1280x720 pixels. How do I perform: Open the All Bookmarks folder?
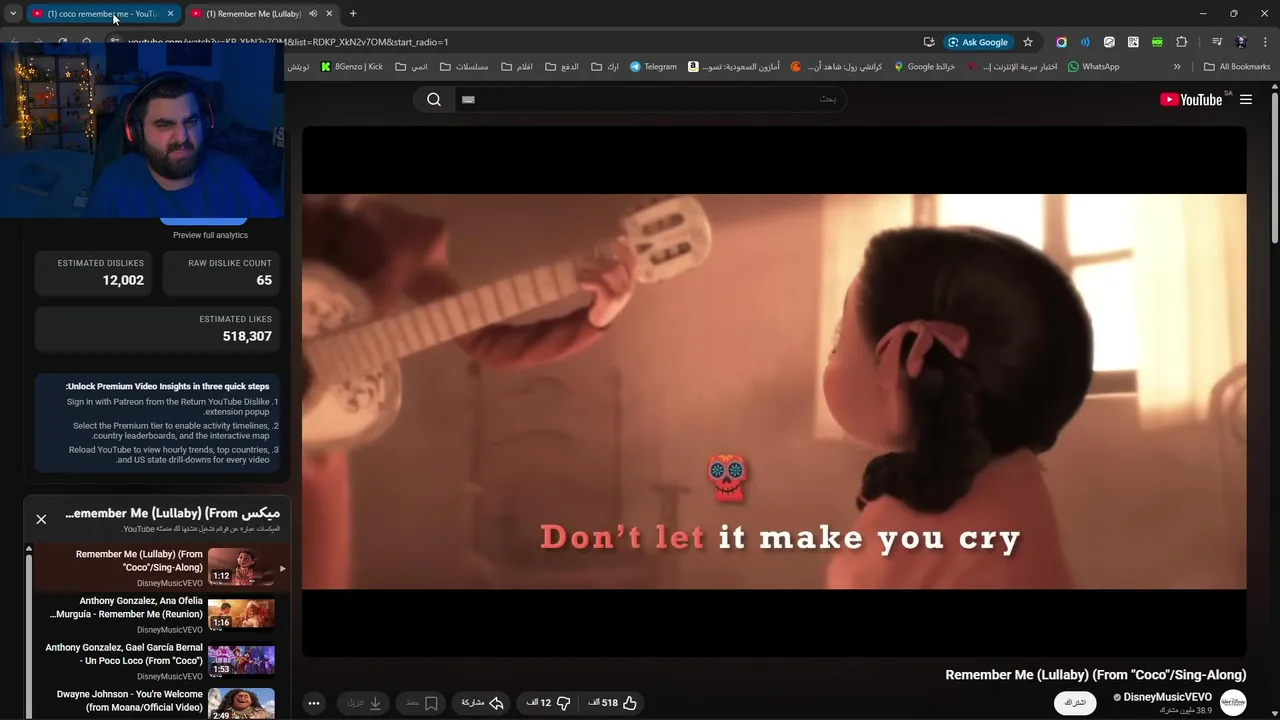(x=1237, y=67)
